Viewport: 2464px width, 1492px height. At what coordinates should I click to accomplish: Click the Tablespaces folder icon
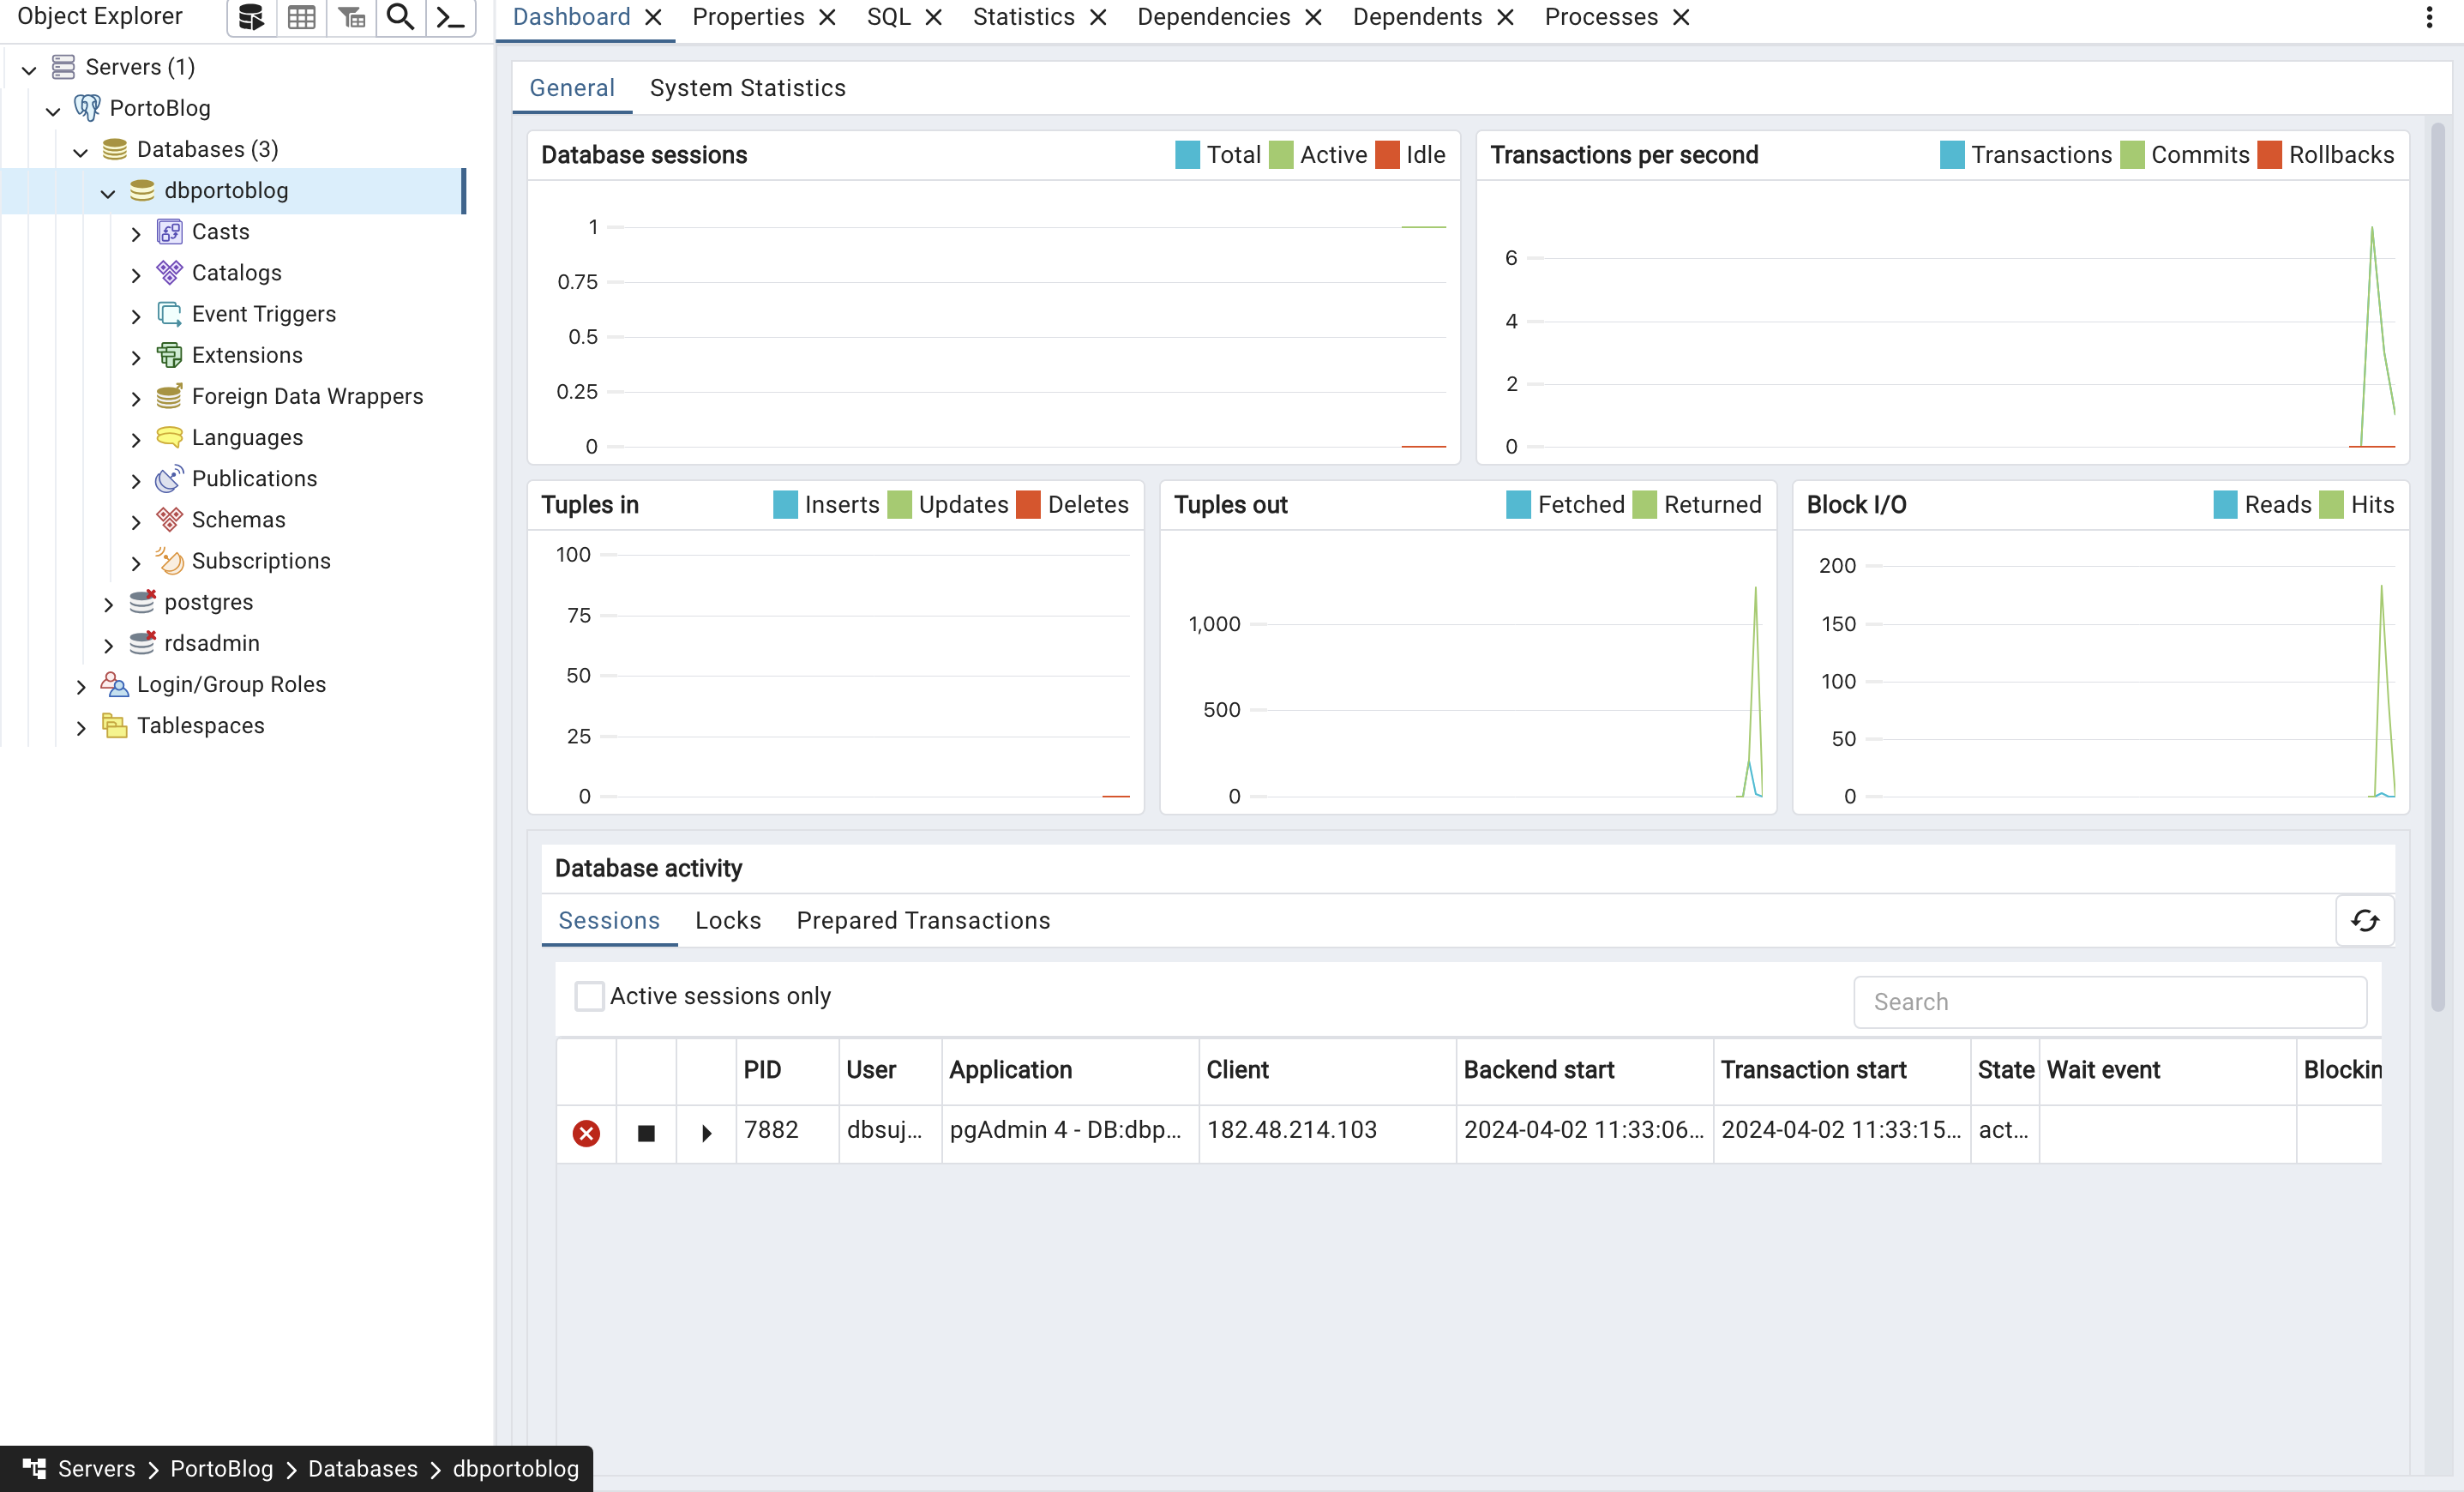click(115, 726)
